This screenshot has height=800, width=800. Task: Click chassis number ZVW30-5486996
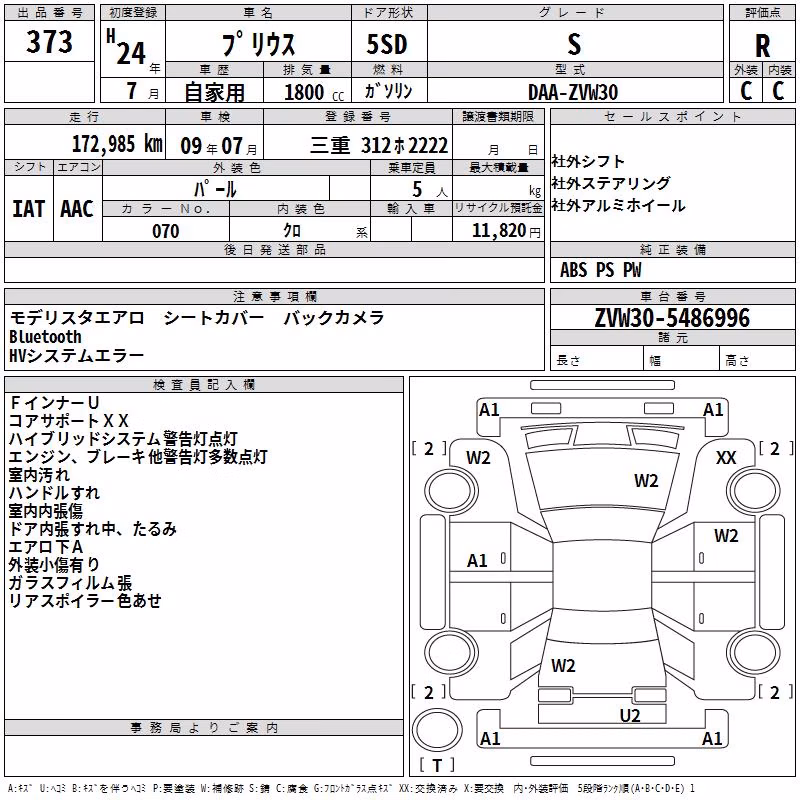(672, 318)
